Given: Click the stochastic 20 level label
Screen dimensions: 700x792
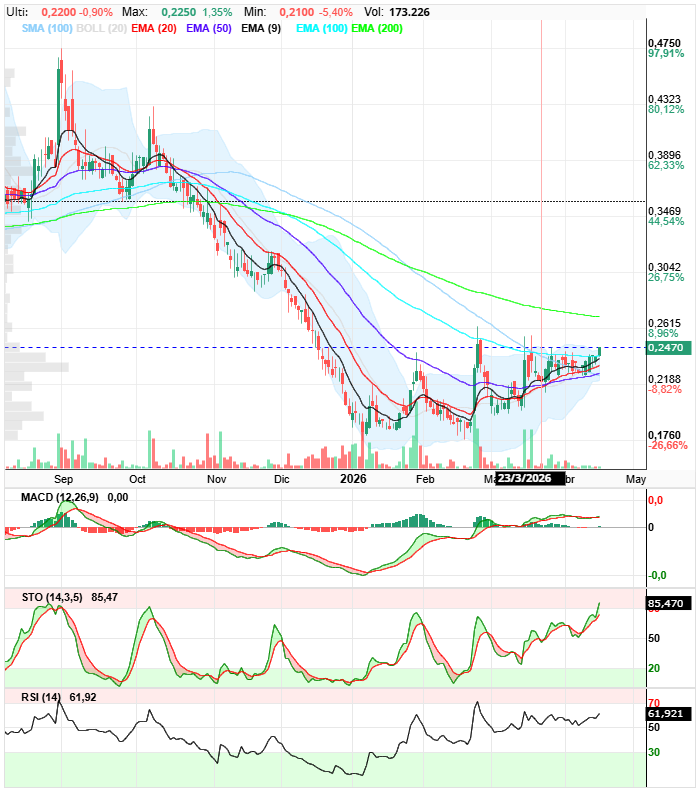Looking at the screenshot, I should coord(654,668).
